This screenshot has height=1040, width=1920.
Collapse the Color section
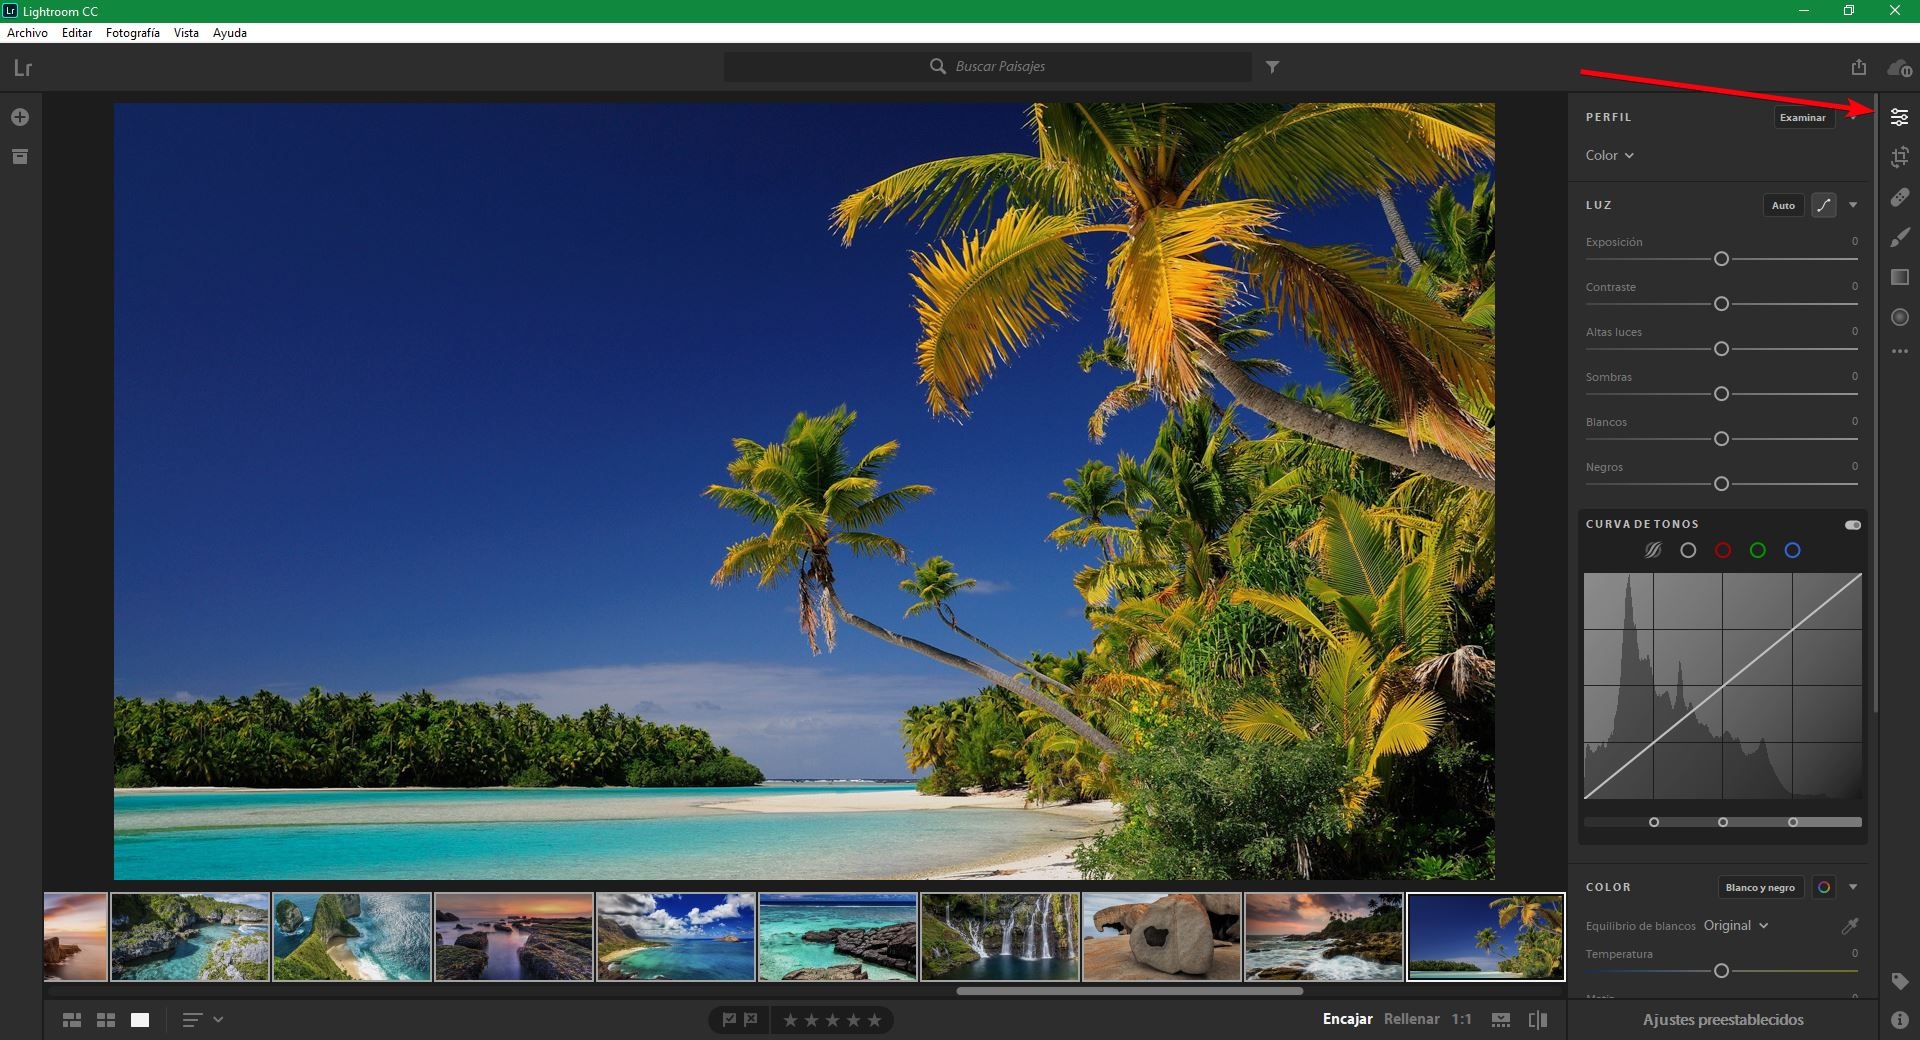point(1853,887)
